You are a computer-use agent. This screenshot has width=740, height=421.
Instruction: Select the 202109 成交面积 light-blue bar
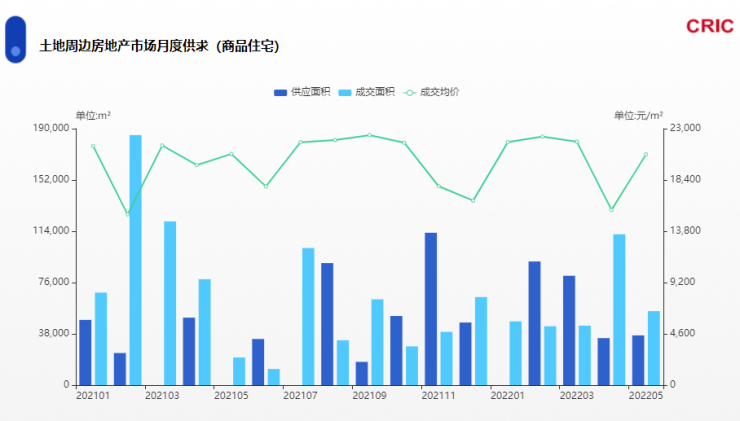(x=378, y=342)
